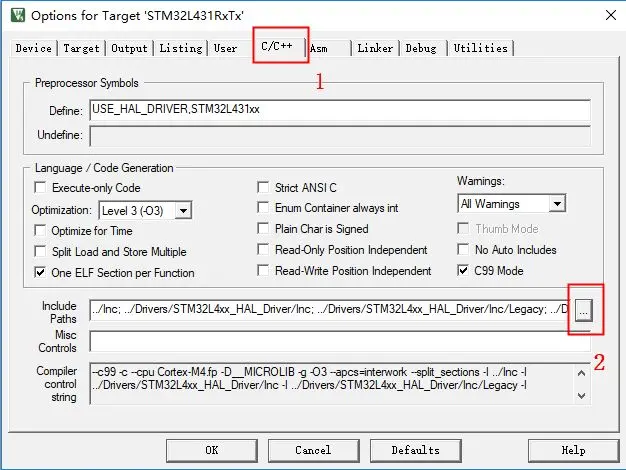Click the Keil uVision title bar icon
626x470 pixels.
pyautogui.click(x=18, y=15)
